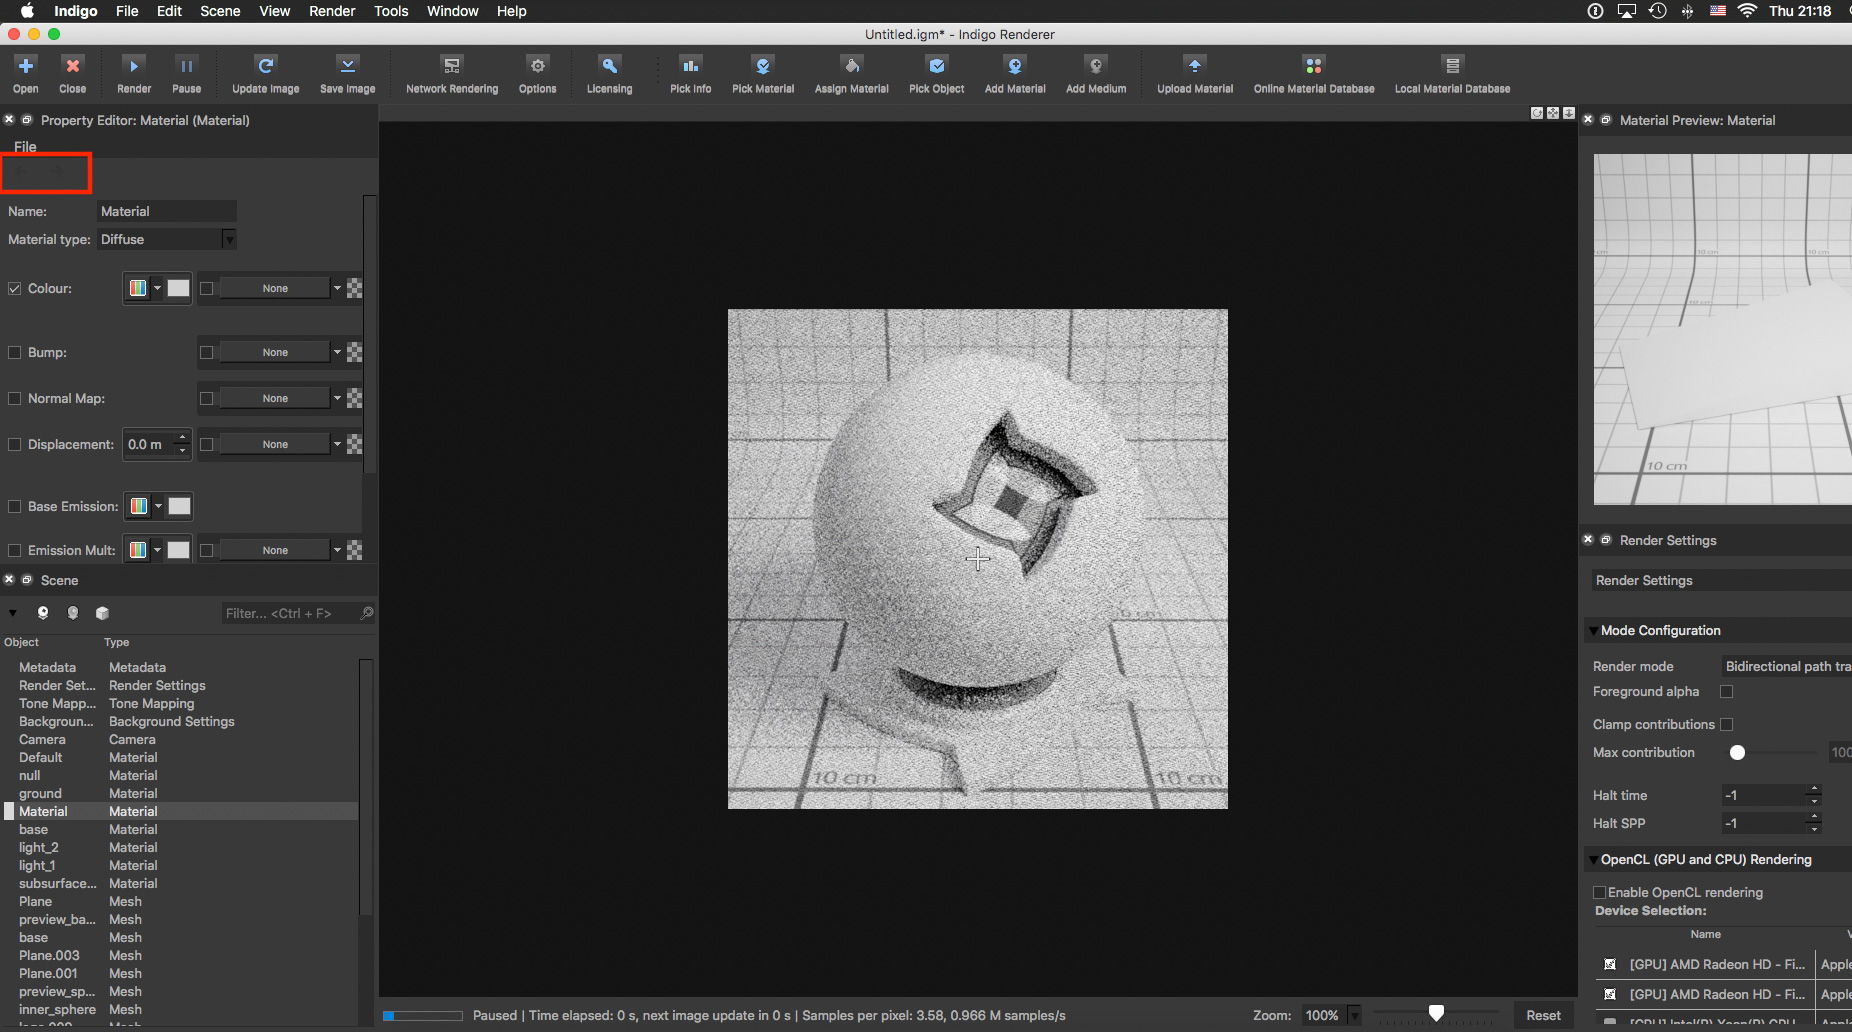Click the Reset zoom button
The height and width of the screenshot is (1032, 1852).
[1543, 1015]
